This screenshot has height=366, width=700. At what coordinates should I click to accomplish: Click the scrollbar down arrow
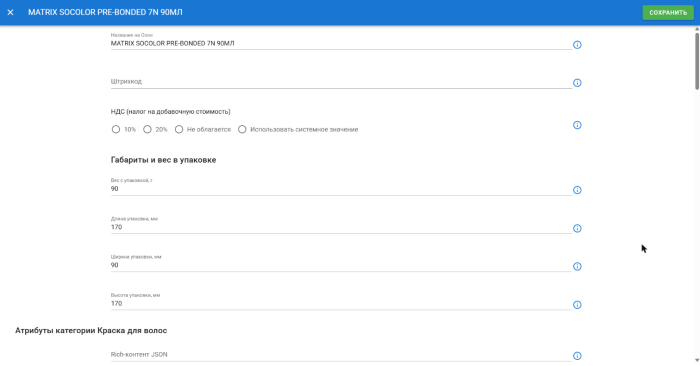(697, 361)
